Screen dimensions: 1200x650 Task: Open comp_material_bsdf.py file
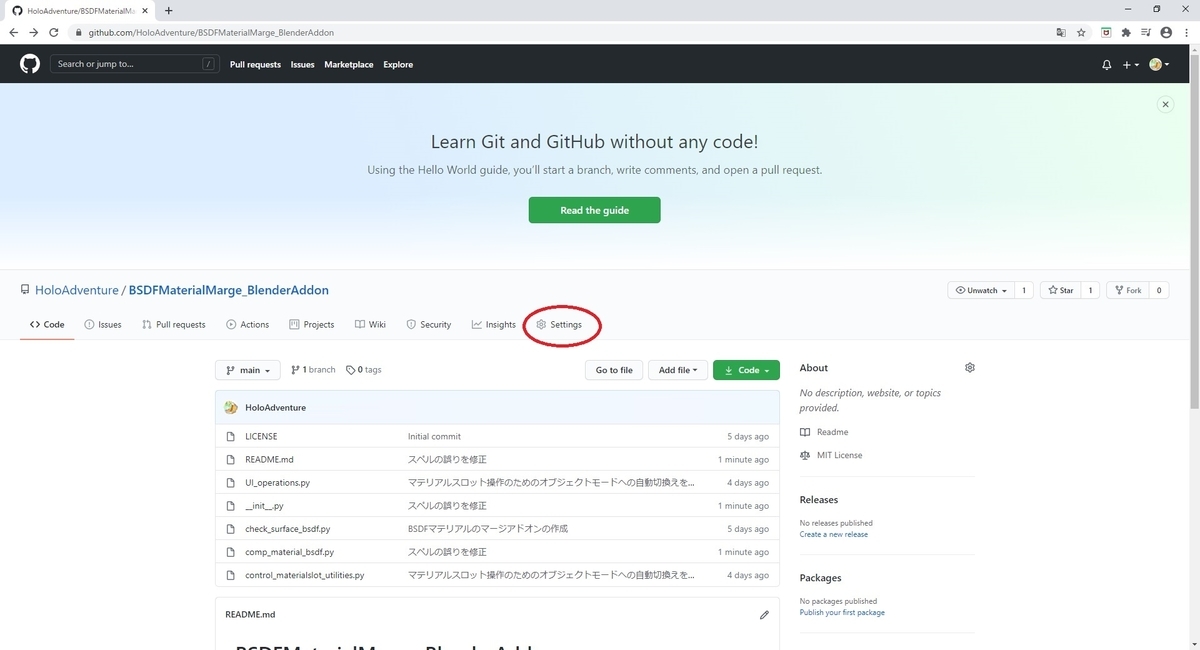click(x=289, y=552)
